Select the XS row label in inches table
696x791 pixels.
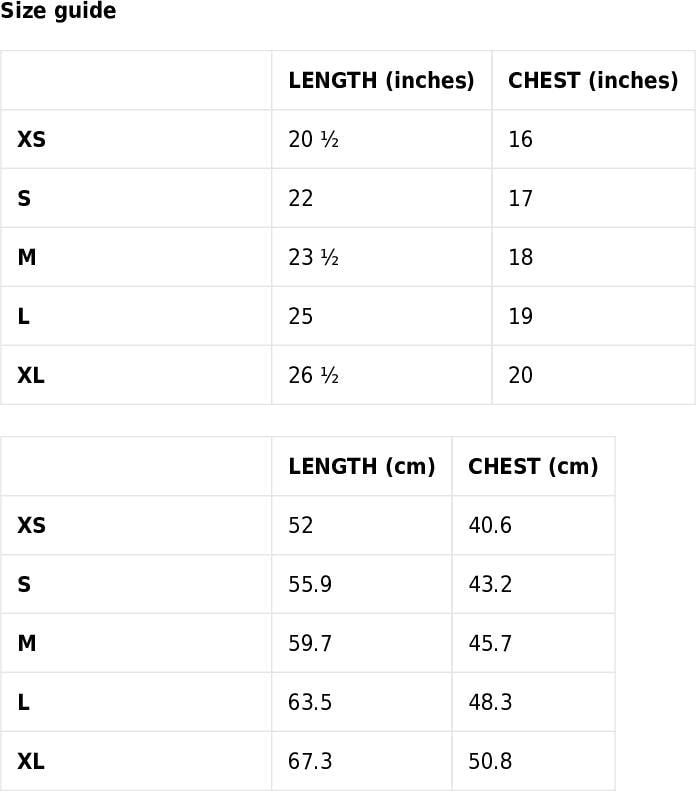click(32, 140)
